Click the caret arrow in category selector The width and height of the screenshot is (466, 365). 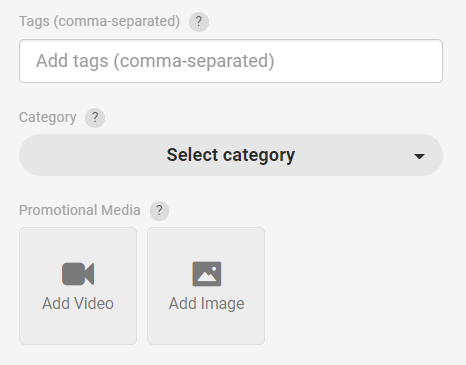tap(419, 156)
